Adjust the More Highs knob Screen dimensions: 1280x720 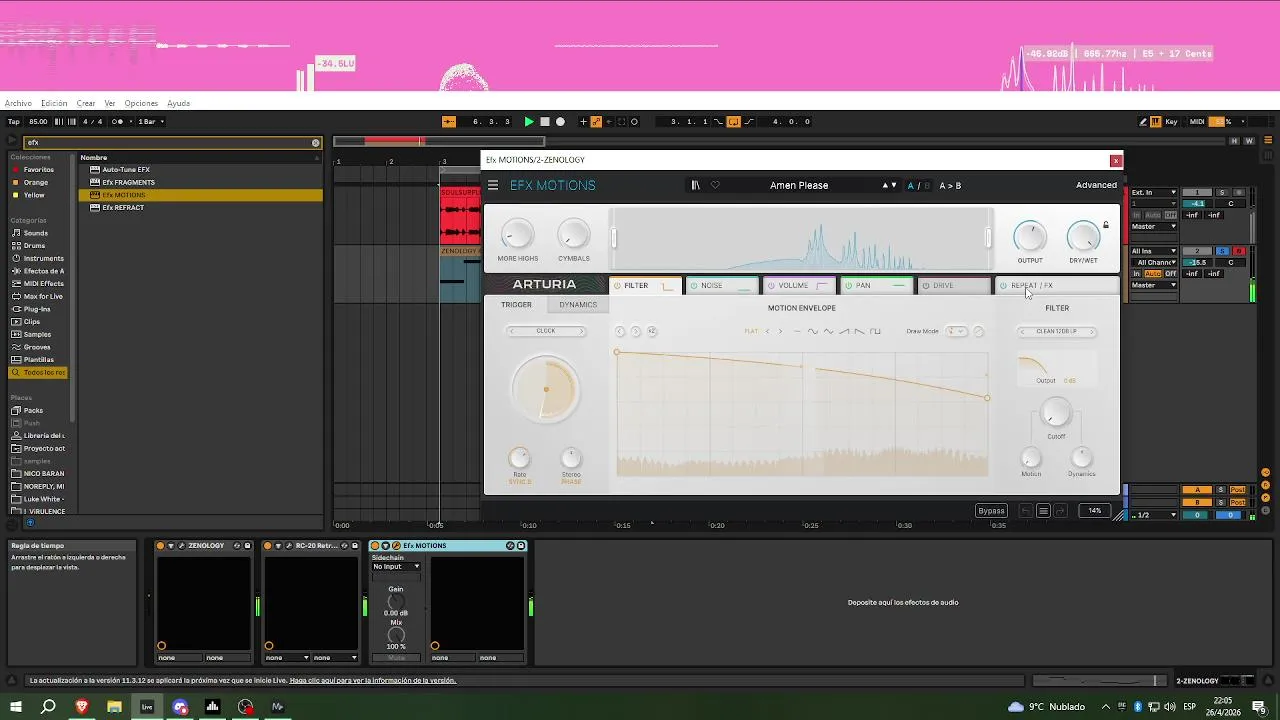point(517,234)
